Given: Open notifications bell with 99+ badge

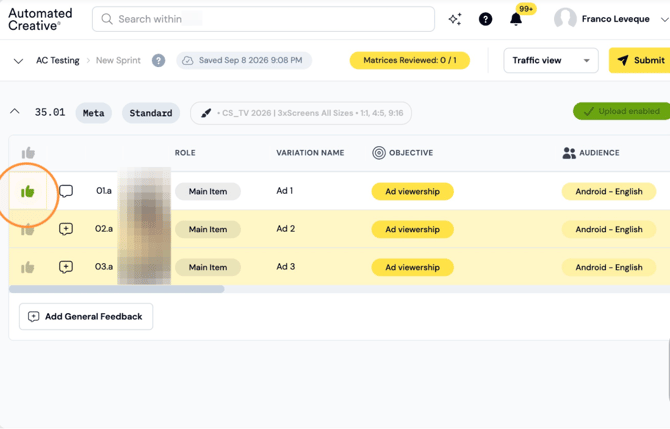Looking at the screenshot, I should point(516,19).
